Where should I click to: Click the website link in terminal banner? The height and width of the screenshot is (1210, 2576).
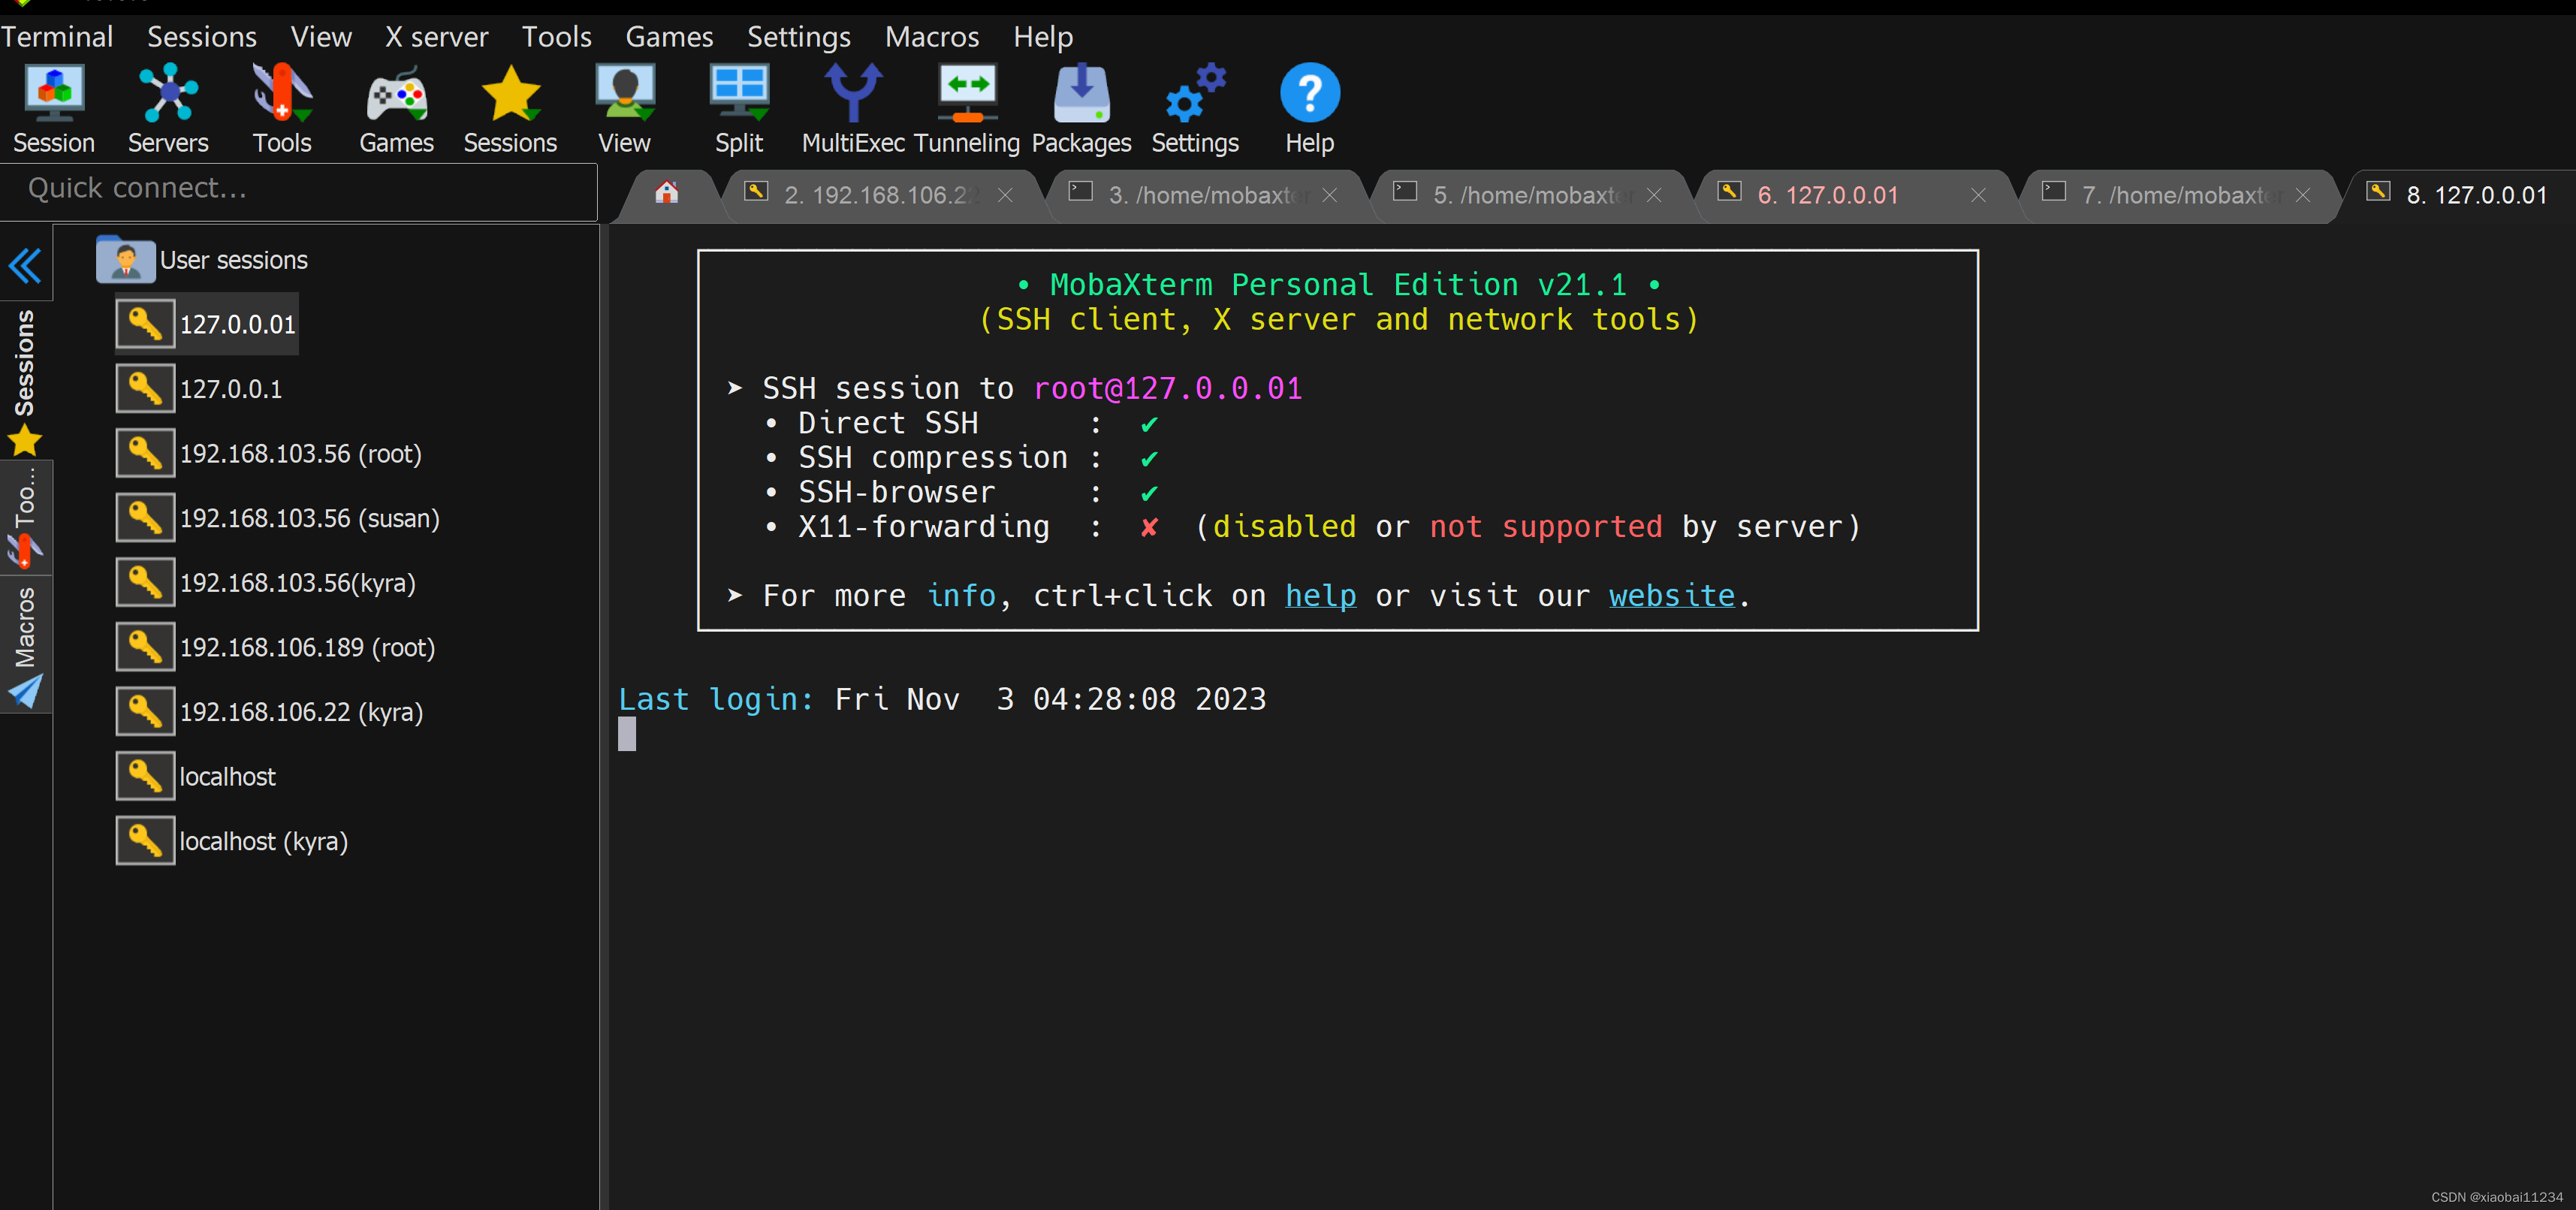tap(1672, 596)
